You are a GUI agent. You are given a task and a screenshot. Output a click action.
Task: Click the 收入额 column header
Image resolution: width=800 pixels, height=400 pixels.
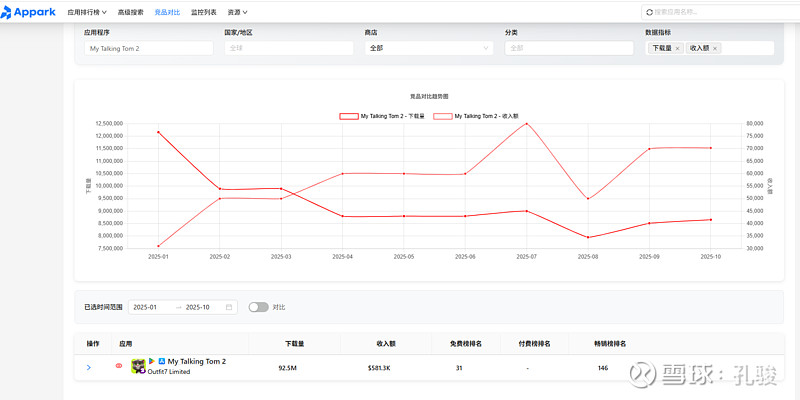pos(386,344)
